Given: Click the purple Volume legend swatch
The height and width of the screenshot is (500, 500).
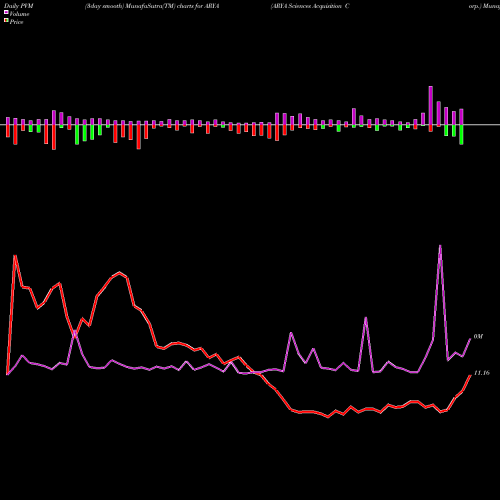Looking at the screenshot, I should 6,13.
